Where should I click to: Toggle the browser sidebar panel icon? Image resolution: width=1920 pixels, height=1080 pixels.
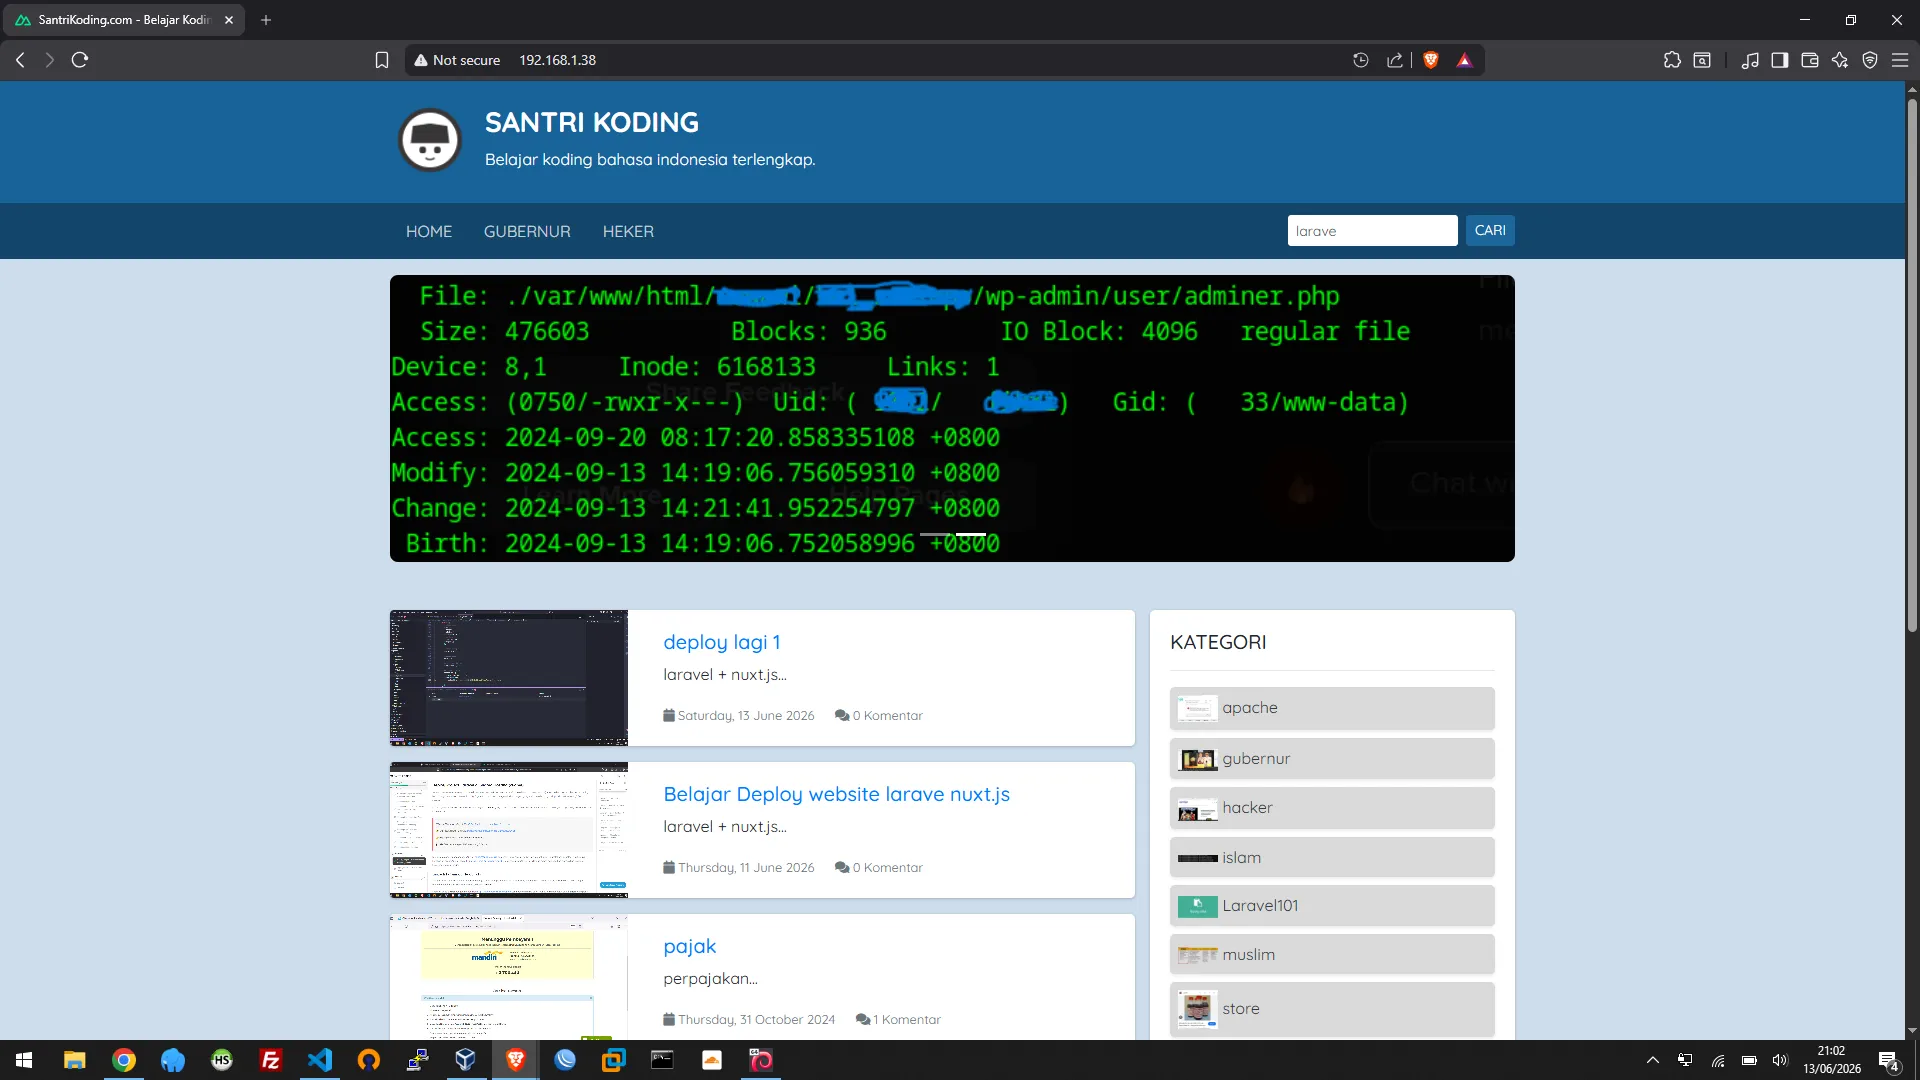1779,60
